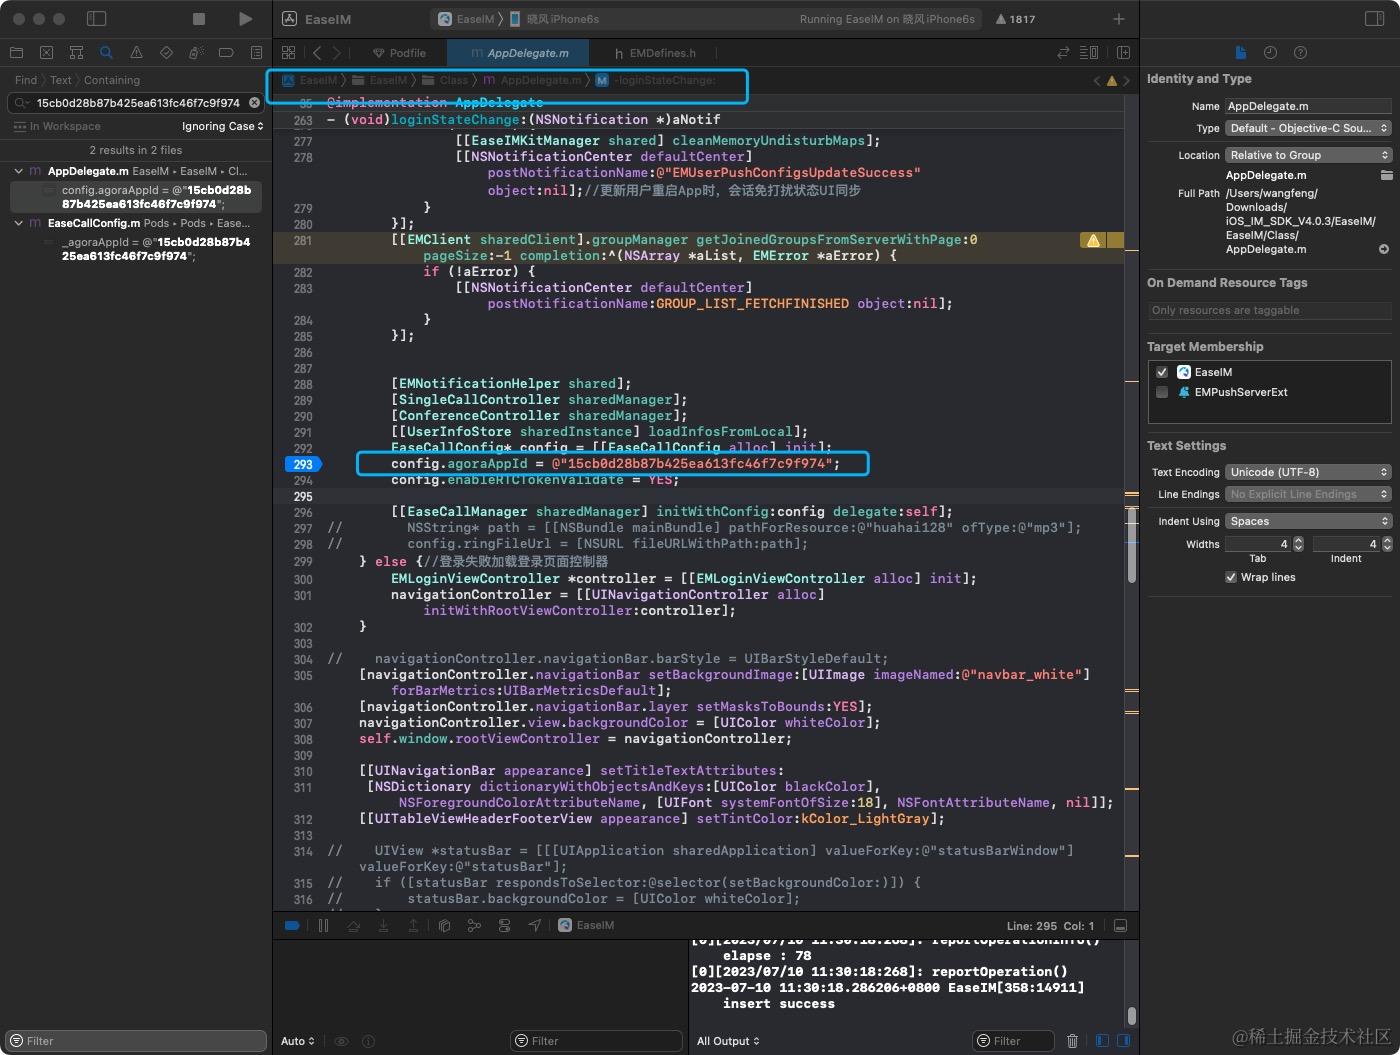Open the Issue navigator warning icon

pos(136,53)
